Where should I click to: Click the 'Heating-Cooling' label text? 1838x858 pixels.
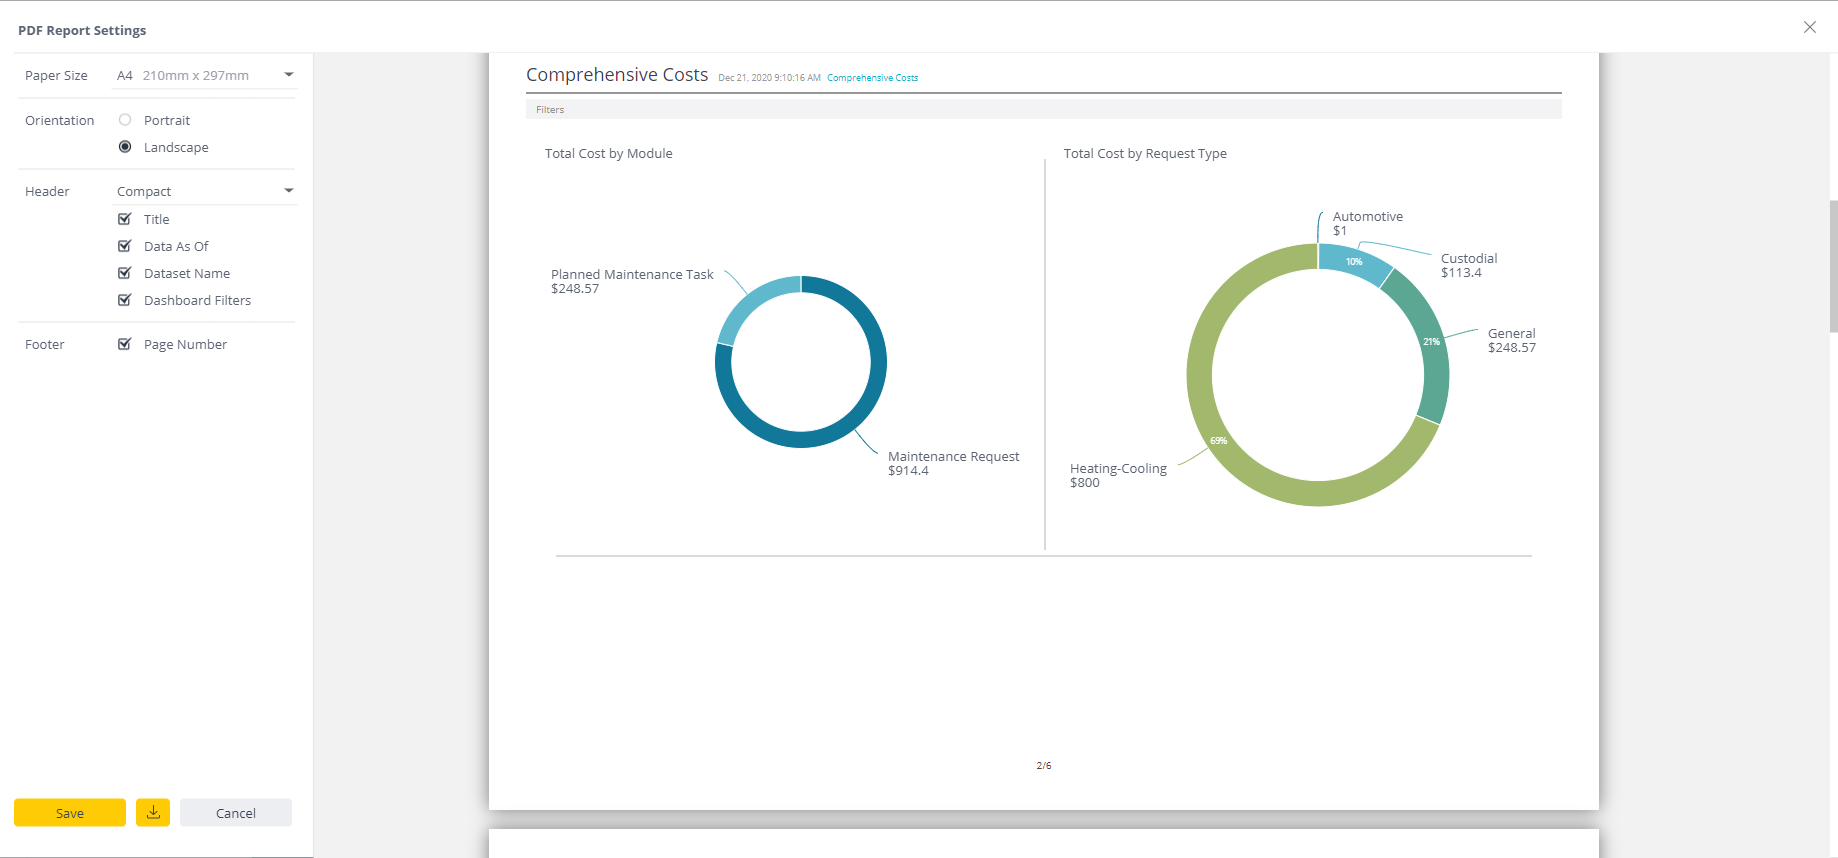(x=1118, y=468)
